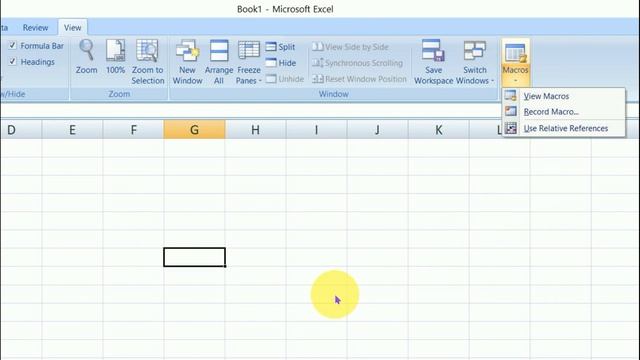
Task: Choose Record Macro... from the menu
Action: (563, 111)
